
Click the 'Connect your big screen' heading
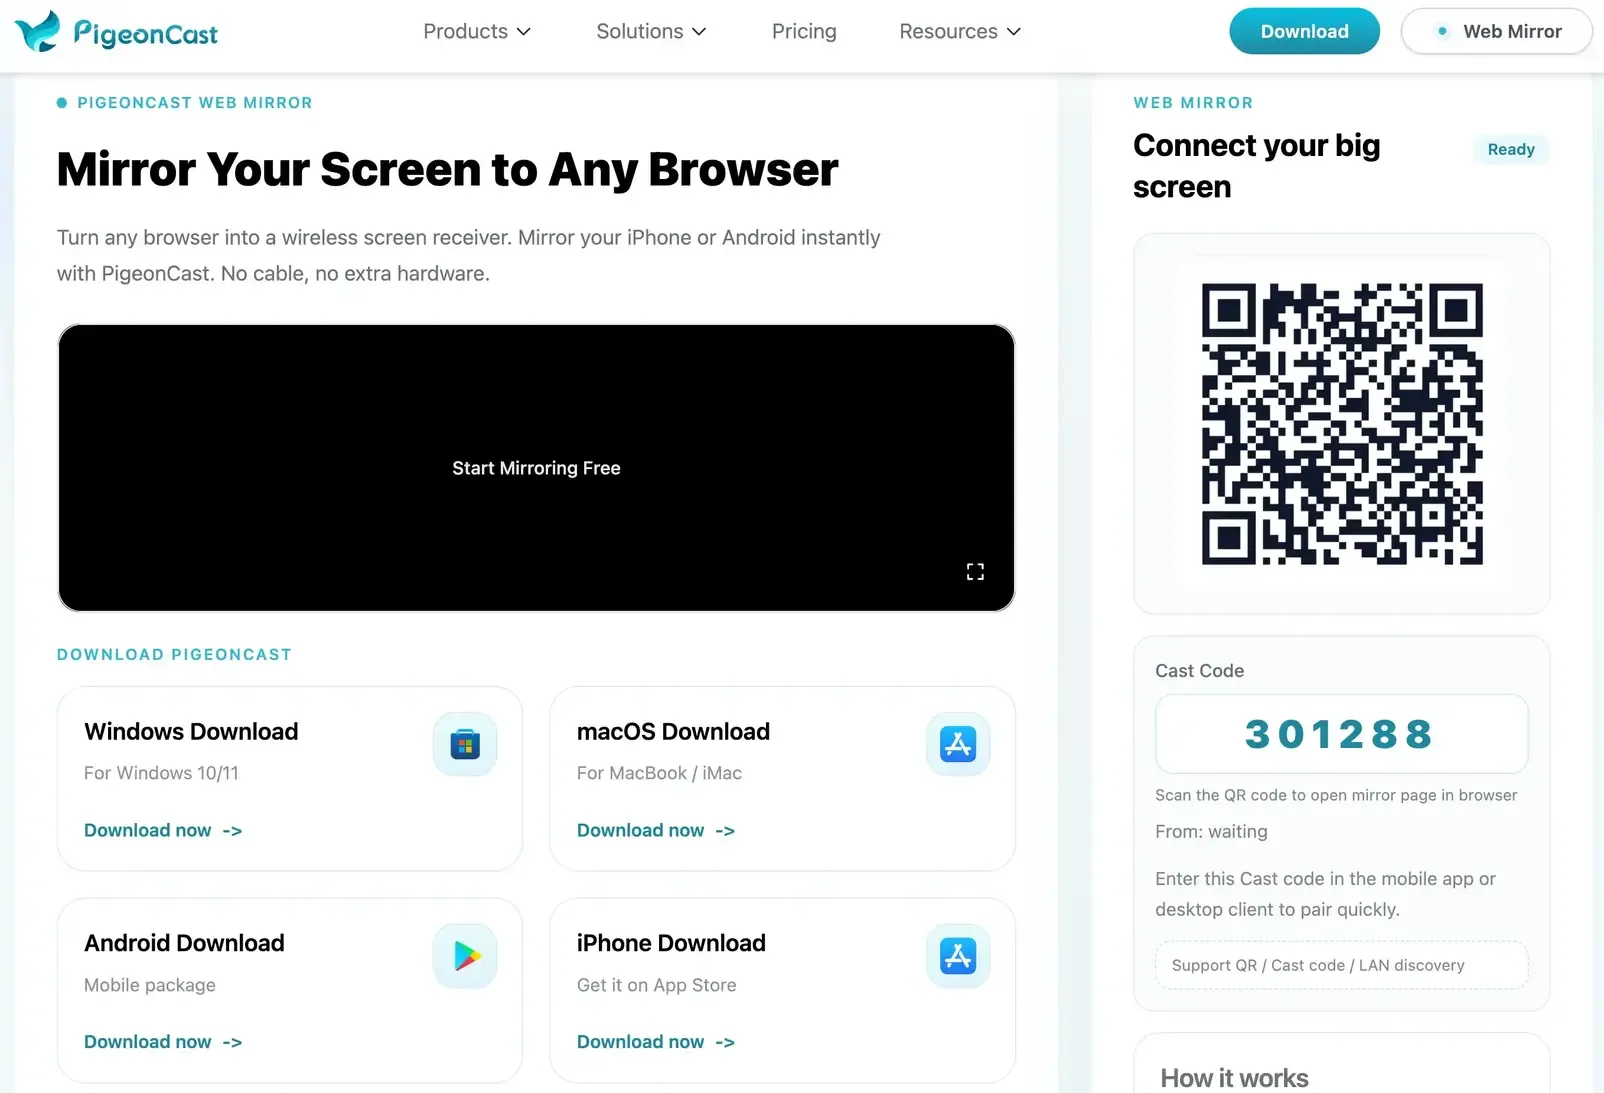[1256, 166]
